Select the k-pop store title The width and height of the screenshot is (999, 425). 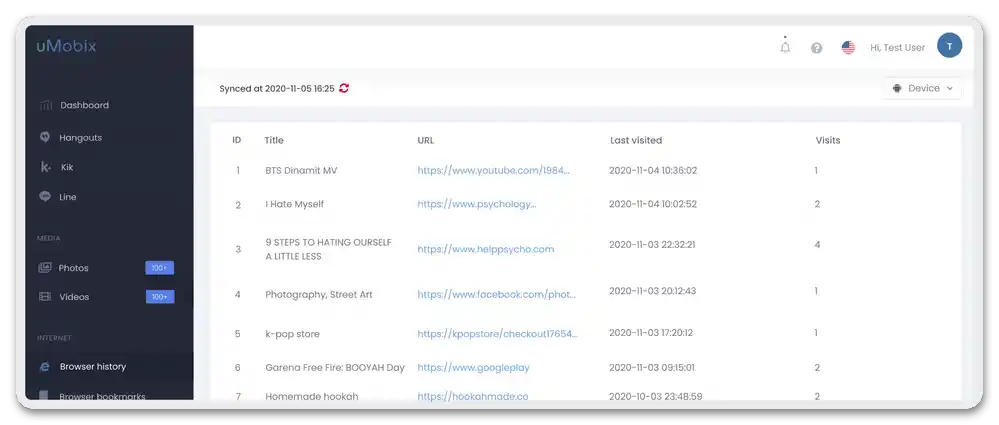[x=292, y=334]
